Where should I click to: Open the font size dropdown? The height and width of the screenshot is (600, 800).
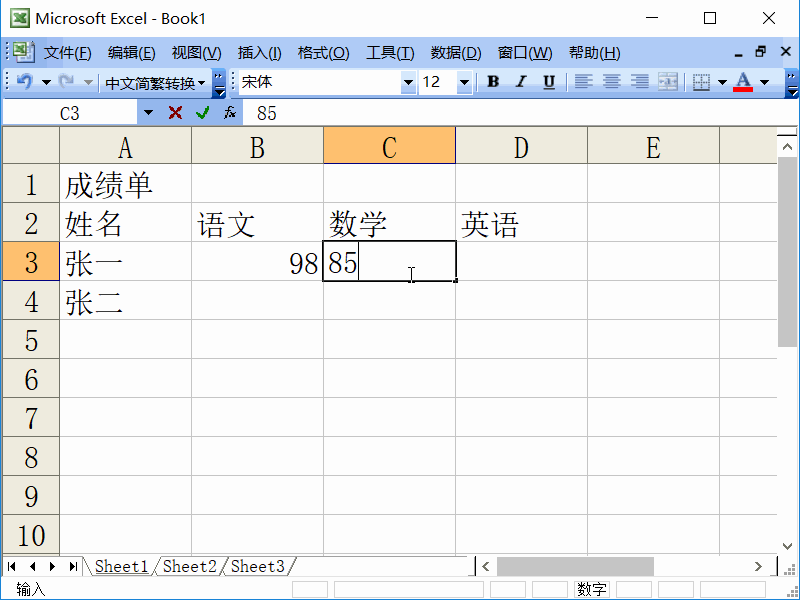tap(462, 82)
